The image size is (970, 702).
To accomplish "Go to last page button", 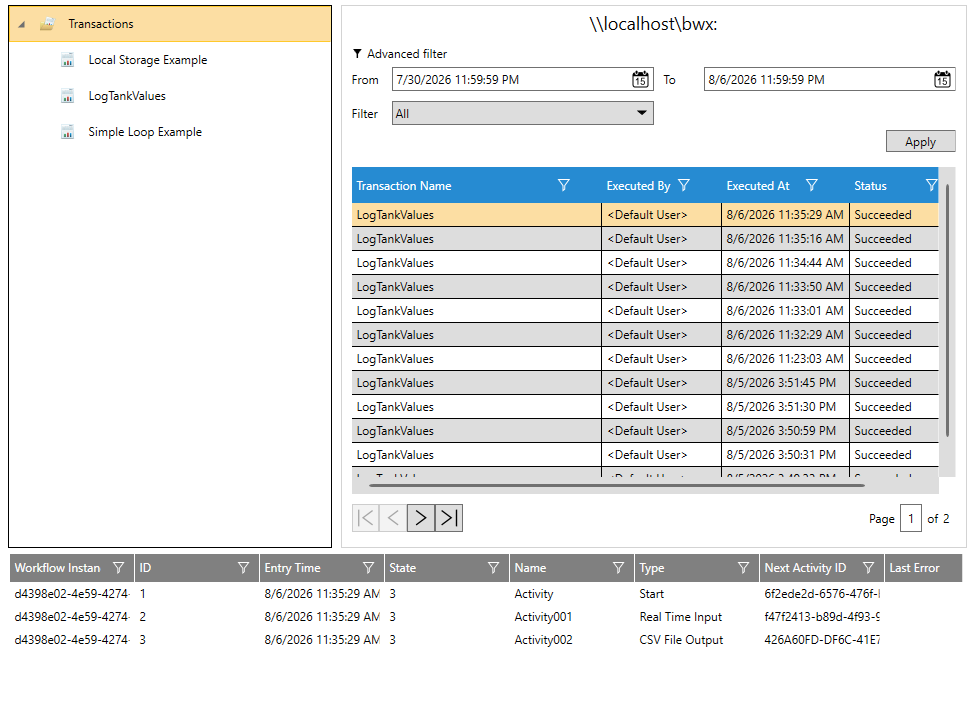I will [449, 518].
